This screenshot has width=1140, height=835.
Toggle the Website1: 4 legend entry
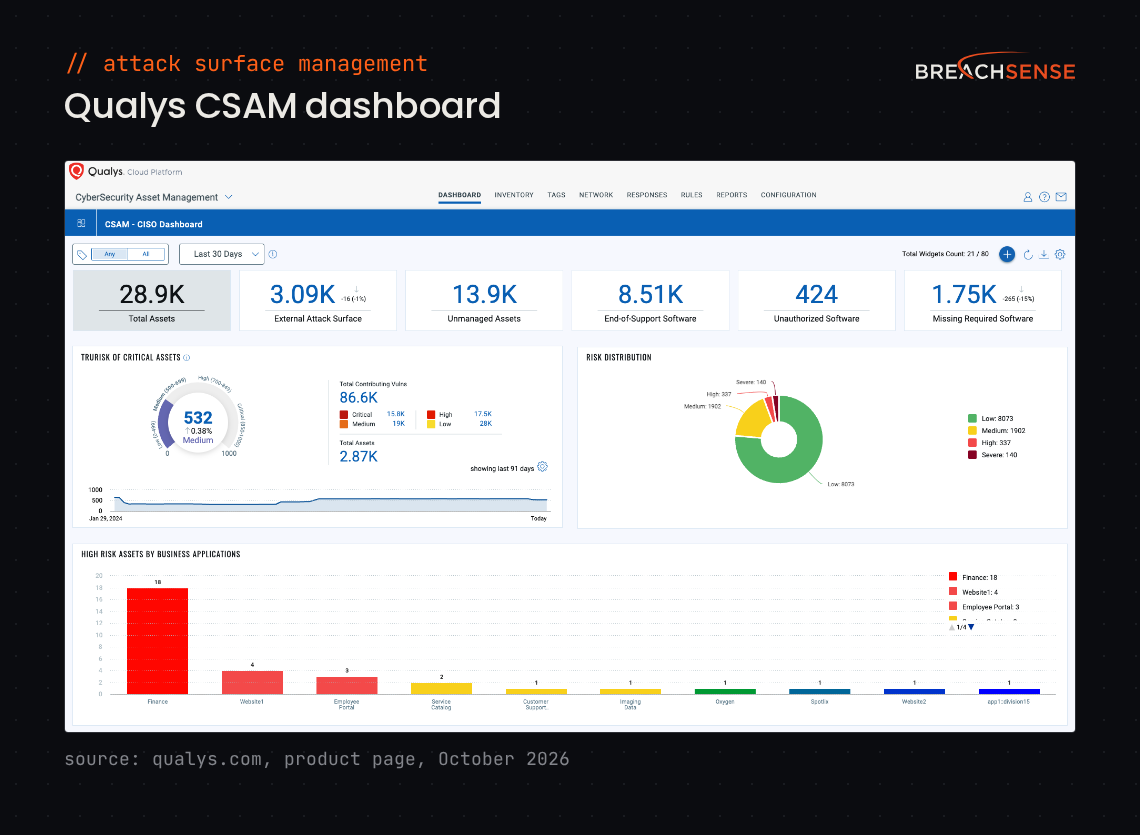[x=974, y=592]
